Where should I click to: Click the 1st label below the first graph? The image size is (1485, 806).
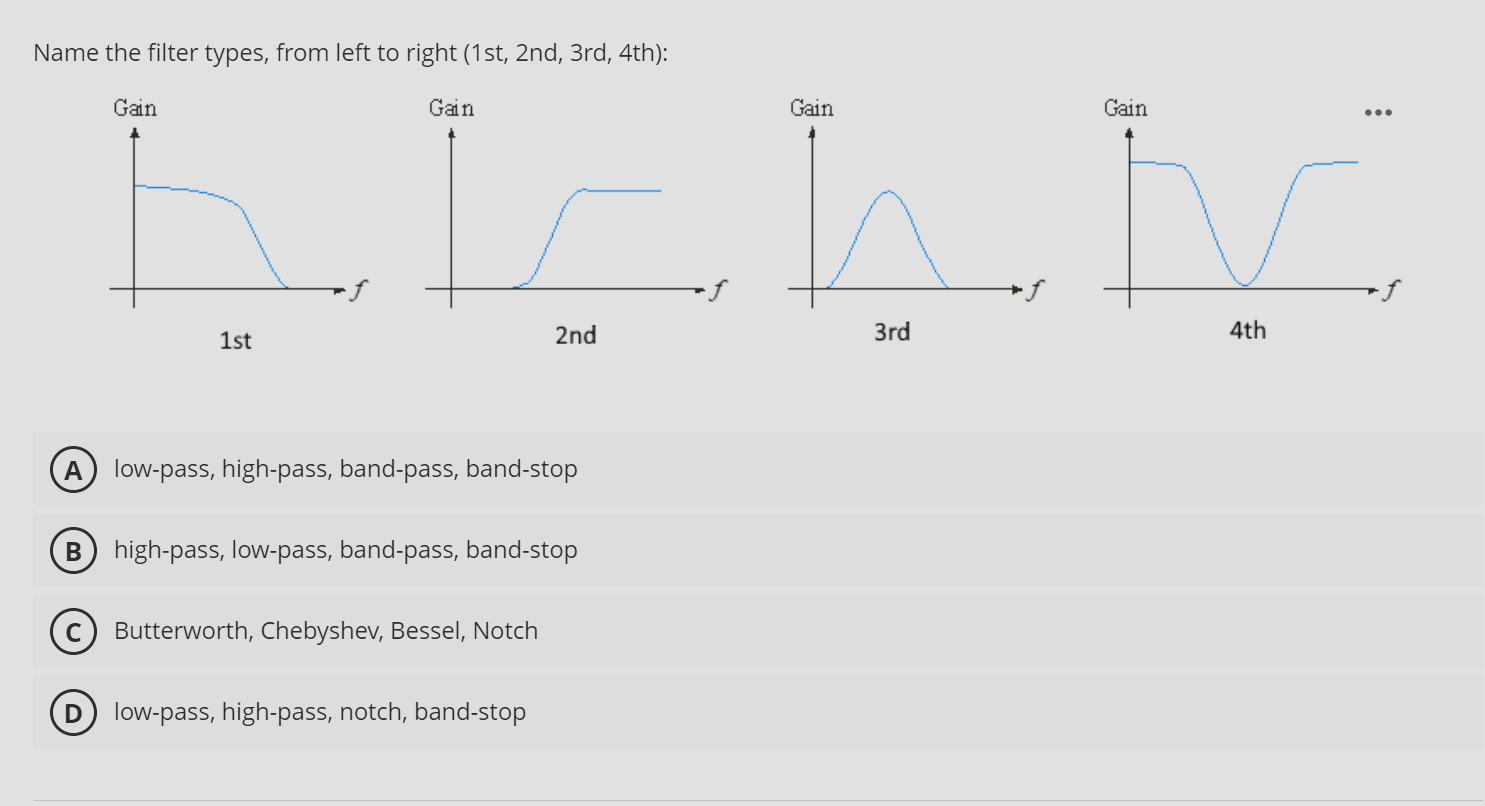pos(234,340)
